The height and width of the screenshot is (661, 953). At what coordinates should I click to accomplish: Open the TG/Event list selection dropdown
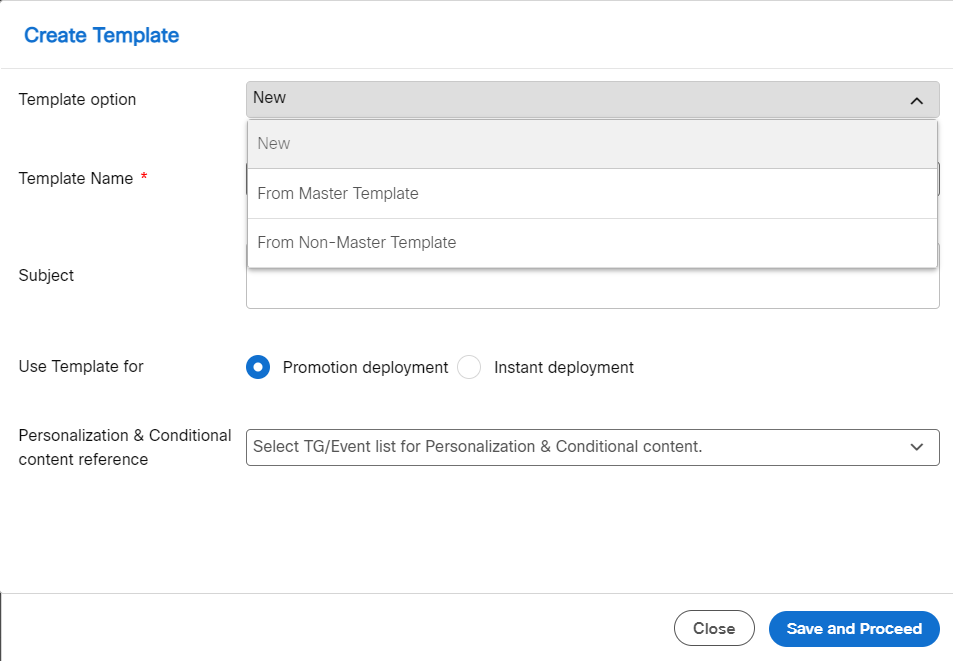(x=592, y=447)
